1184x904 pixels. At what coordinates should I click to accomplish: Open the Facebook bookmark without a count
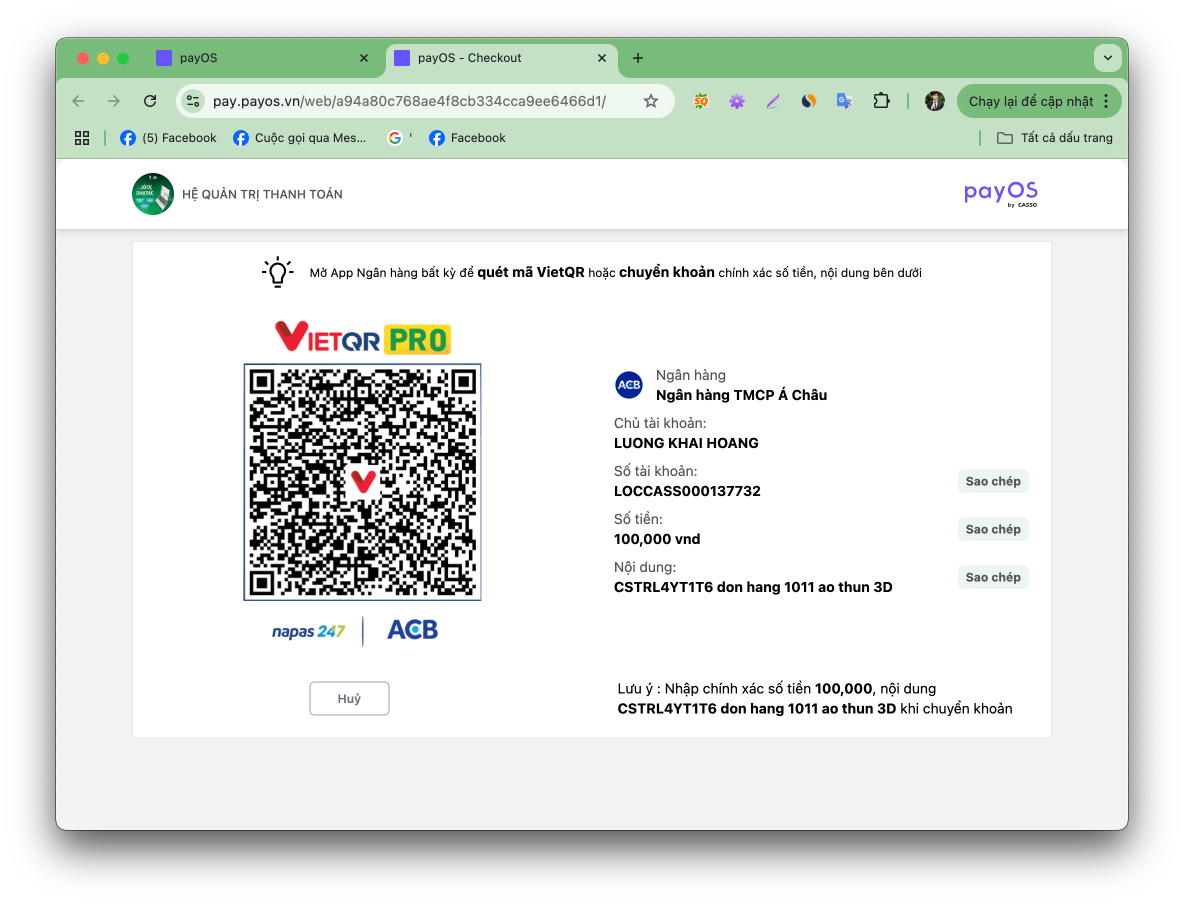[x=467, y=137]
